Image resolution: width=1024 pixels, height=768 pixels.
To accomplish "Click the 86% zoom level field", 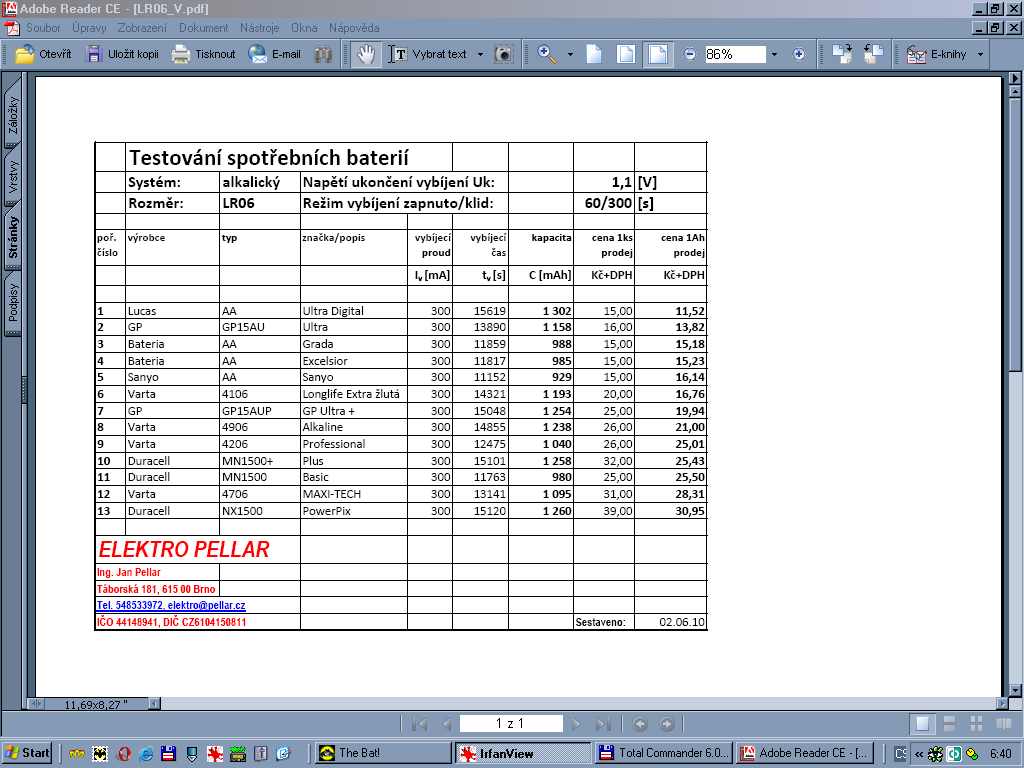I will click(x=735, y=54).
